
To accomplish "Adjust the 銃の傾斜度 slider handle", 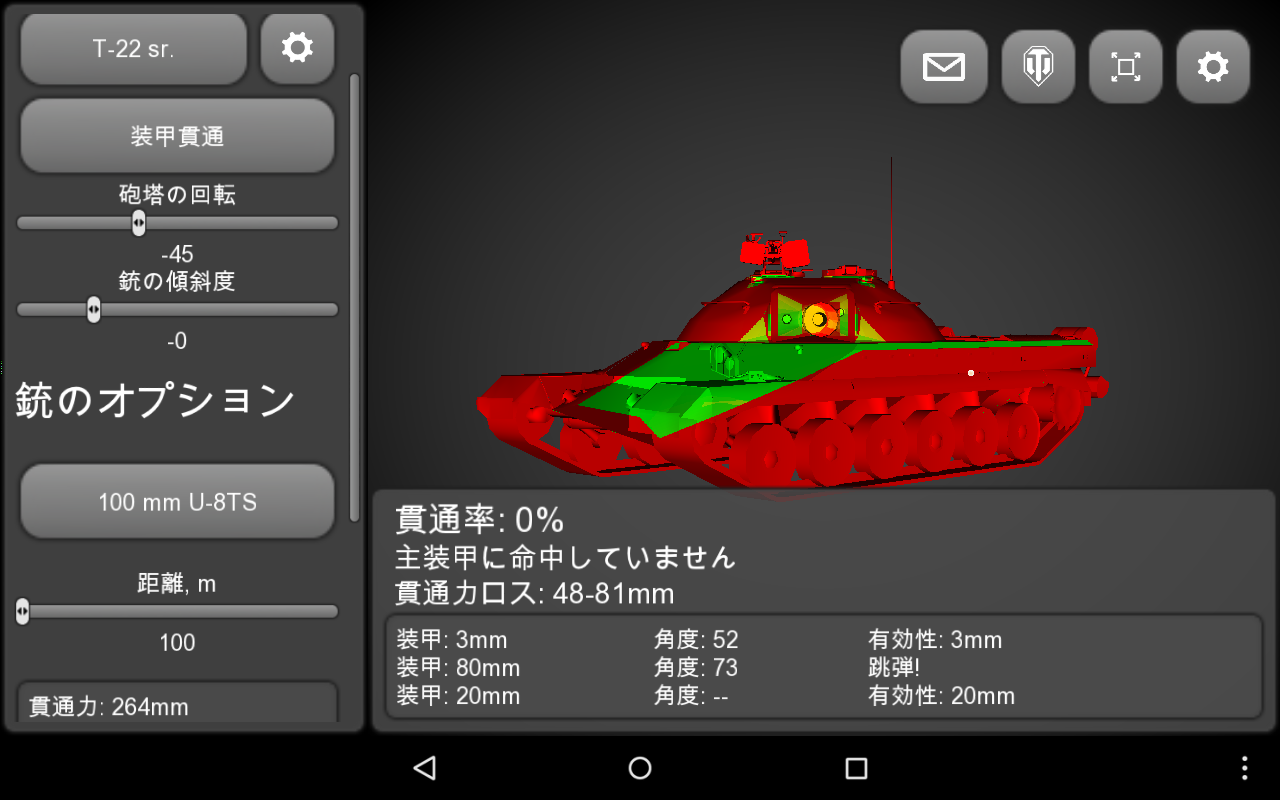I will point(93,310).
